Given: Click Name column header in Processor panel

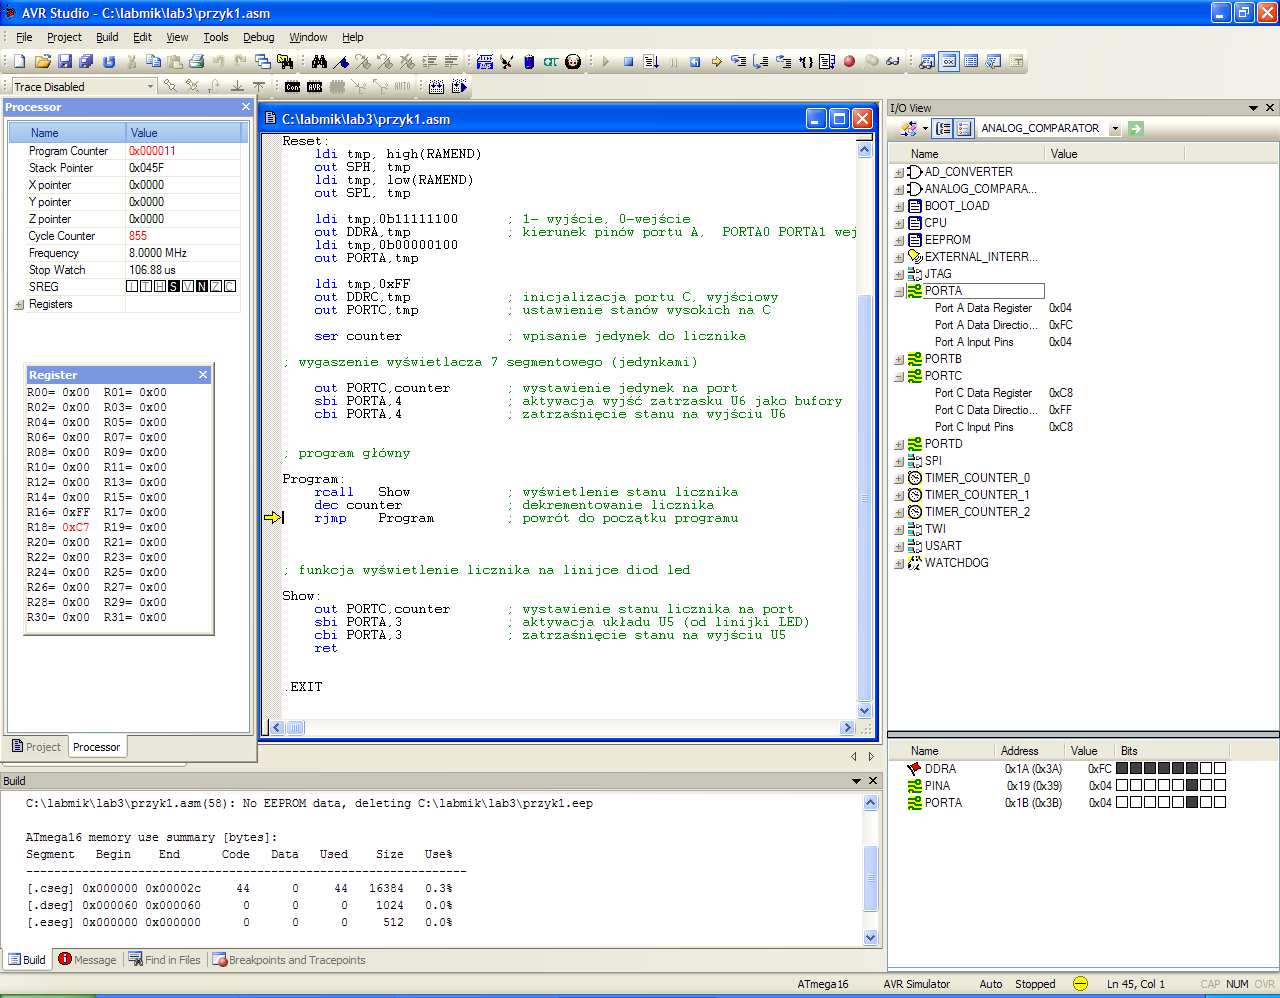Looking at the screenshot, I should coord(67,132).
